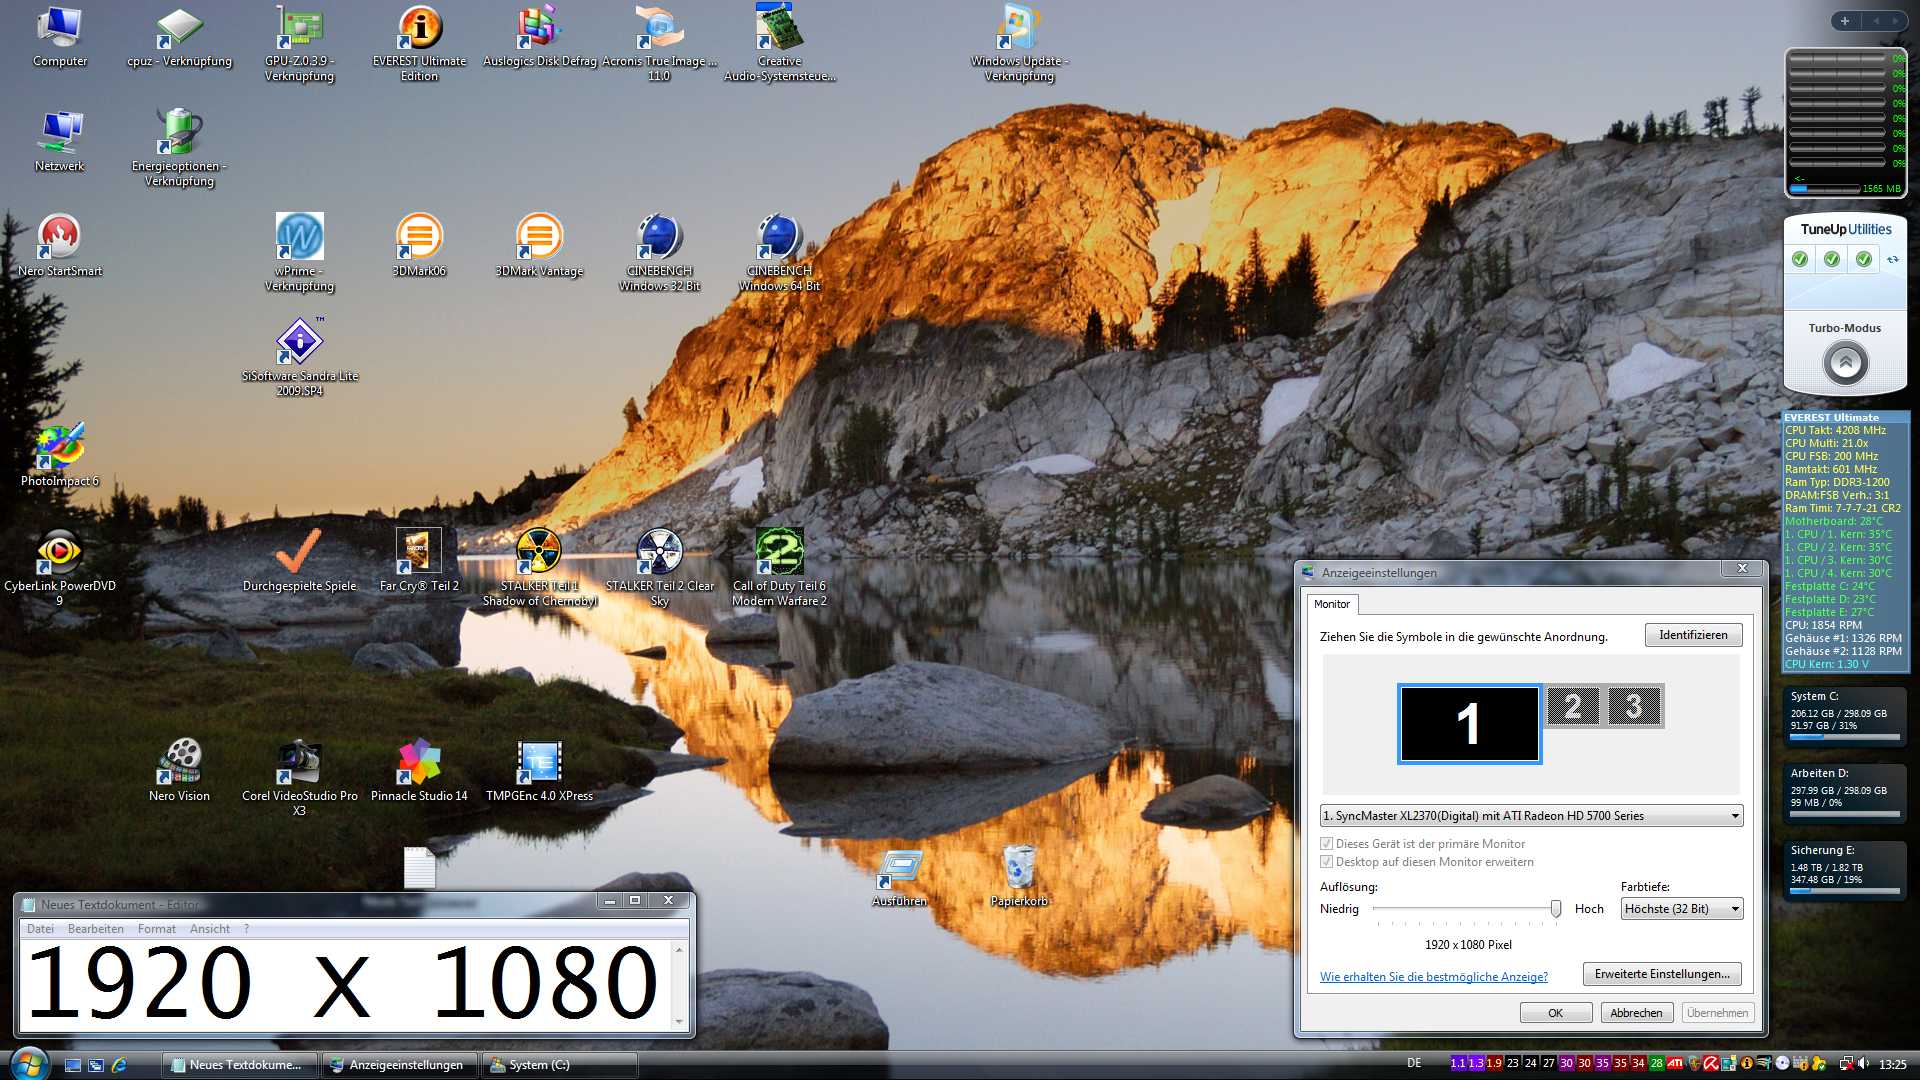Click the TuneUp Turbo-Modus button
The height and width of the screenshot is (1080, 1920).
[x=1845, y=362]
